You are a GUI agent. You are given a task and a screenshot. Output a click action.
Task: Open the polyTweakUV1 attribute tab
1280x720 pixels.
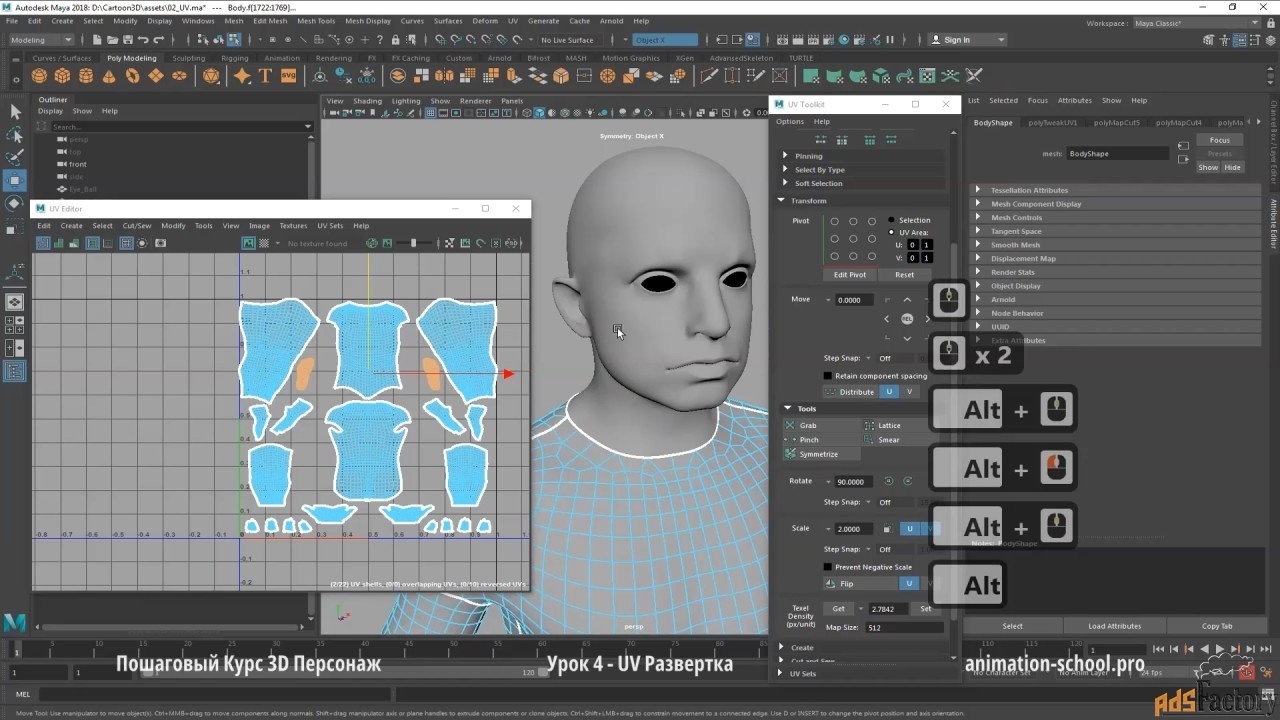pyautogui.click(x=1053, y=122)
